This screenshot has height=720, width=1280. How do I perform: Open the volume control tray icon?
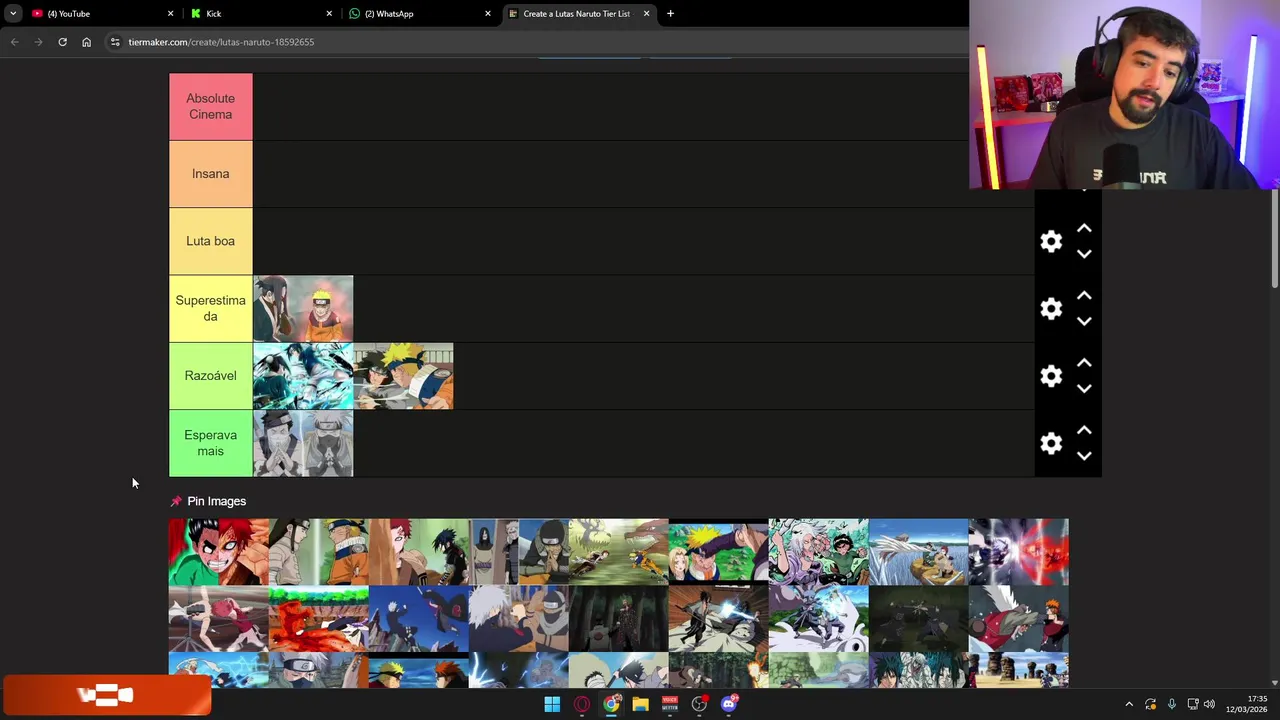1209,704
